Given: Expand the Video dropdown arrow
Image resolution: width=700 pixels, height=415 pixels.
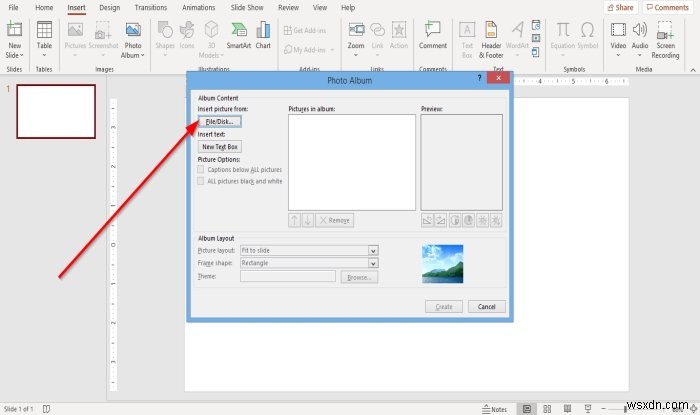Looking at the screenshot, I should click(618, 55).
